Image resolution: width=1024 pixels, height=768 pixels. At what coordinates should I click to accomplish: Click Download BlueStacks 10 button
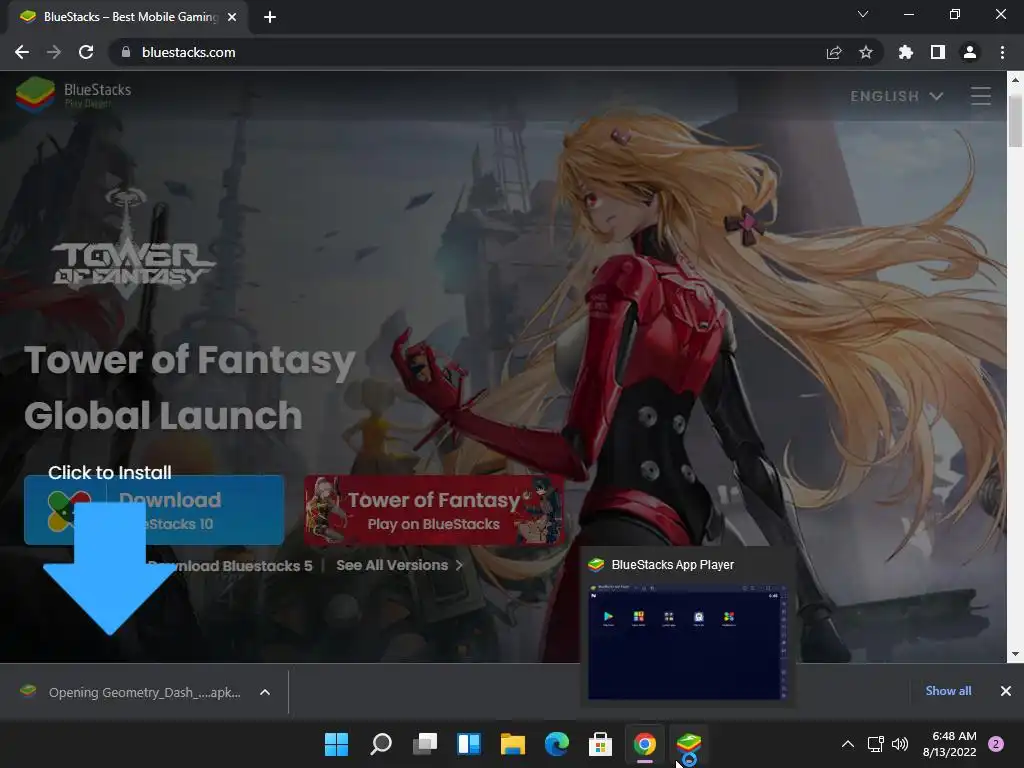tap(154, 511)
